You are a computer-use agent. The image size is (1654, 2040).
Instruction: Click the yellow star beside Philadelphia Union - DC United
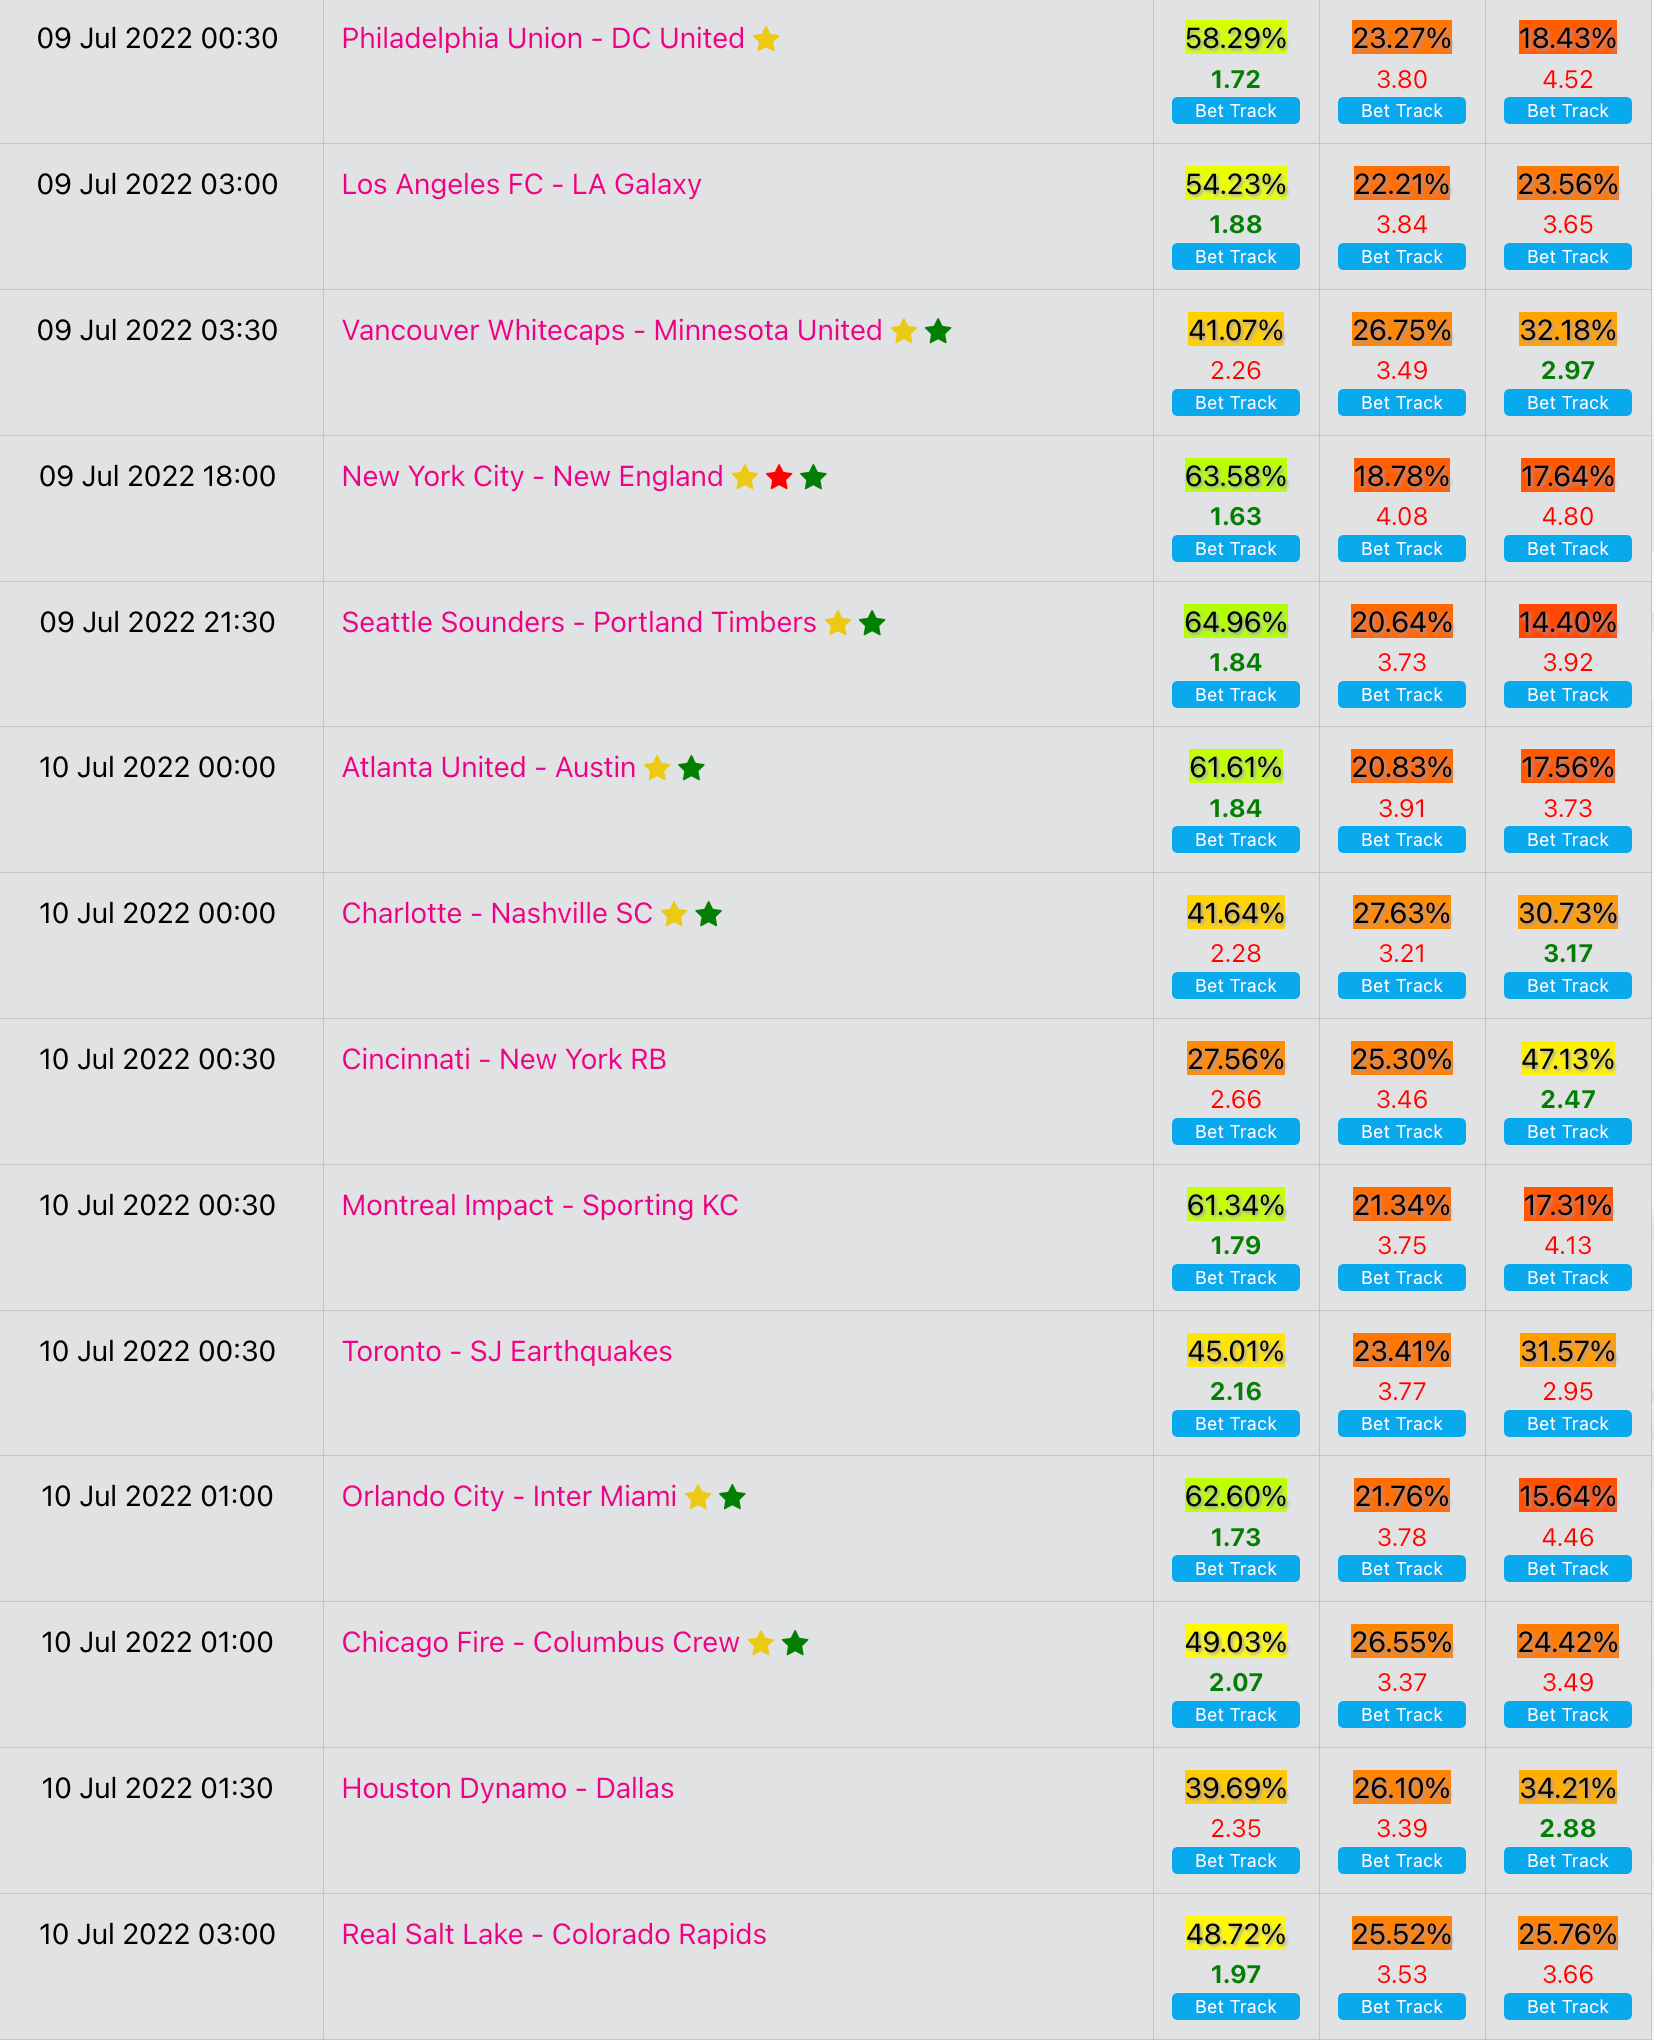pyautogui.click(x=766, y=39)
